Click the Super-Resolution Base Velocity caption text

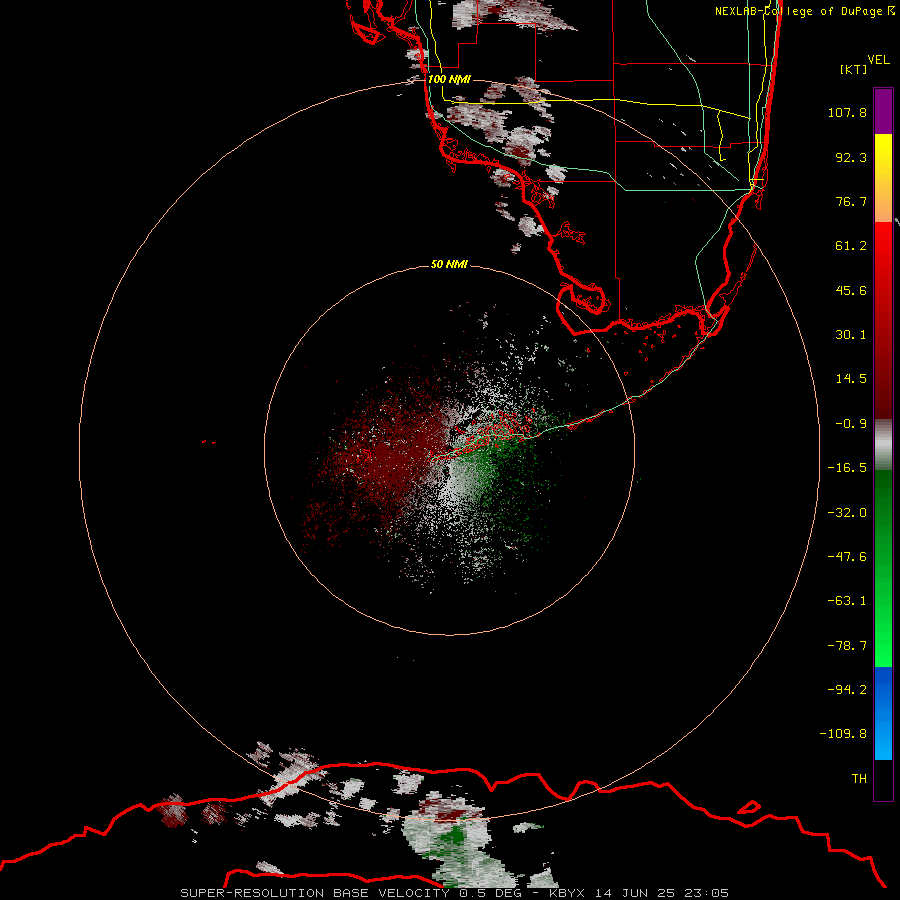click(455, 893)
